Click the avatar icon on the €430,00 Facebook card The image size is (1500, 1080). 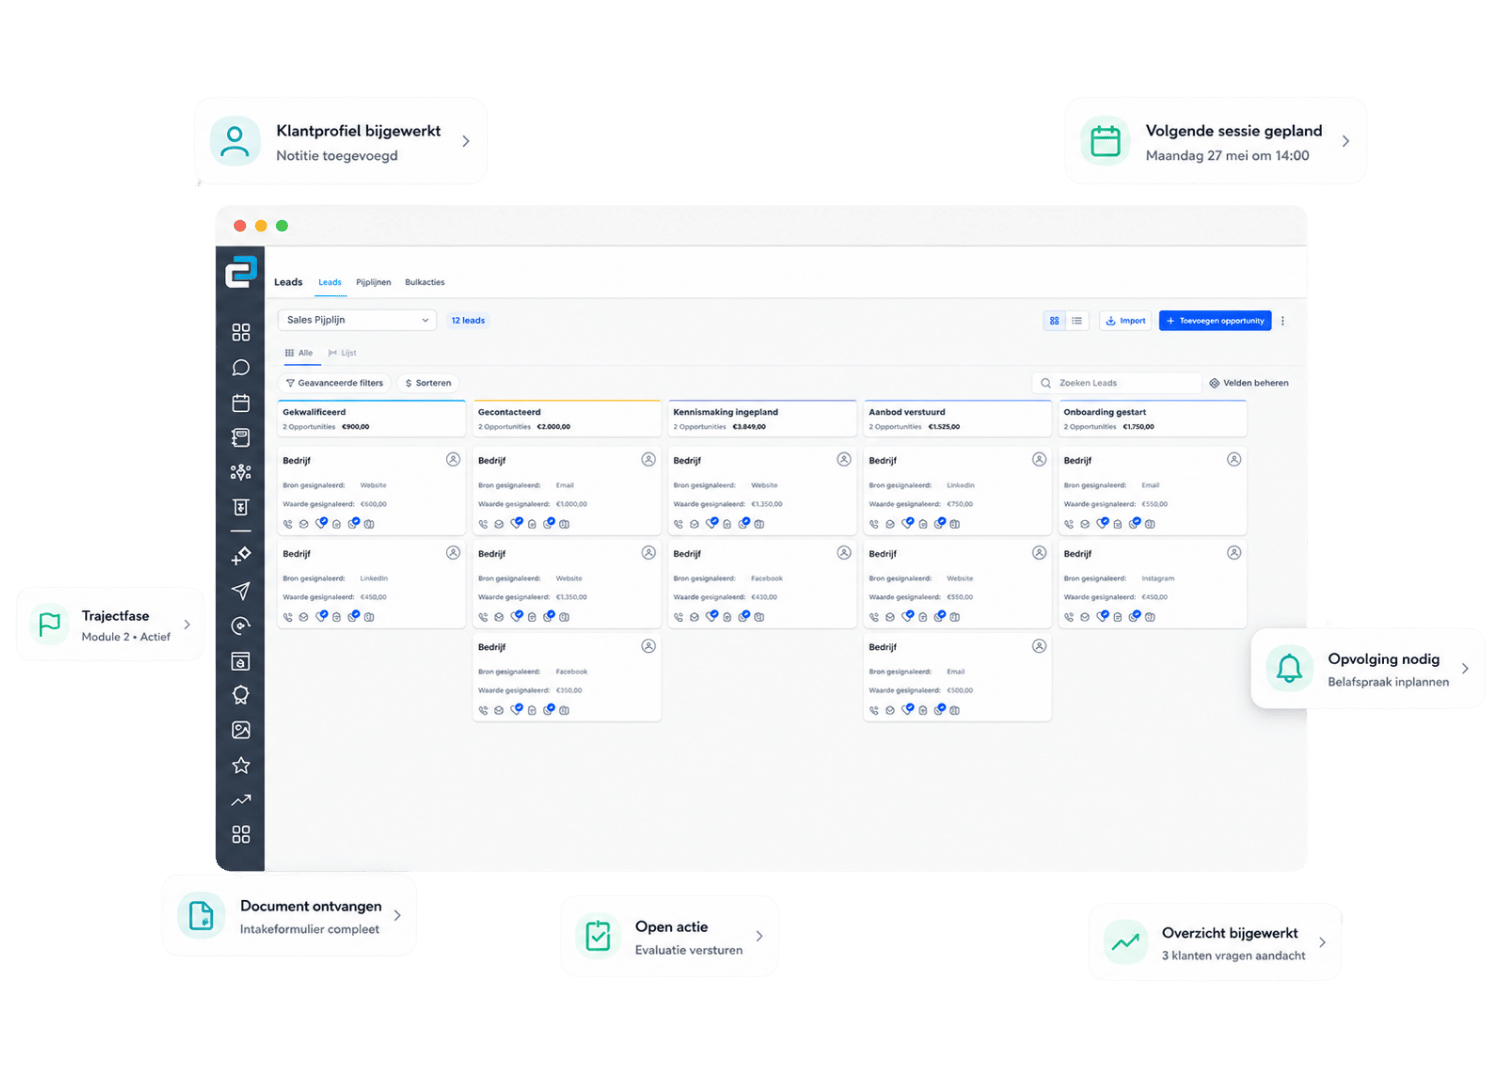[x=844, y=553]
